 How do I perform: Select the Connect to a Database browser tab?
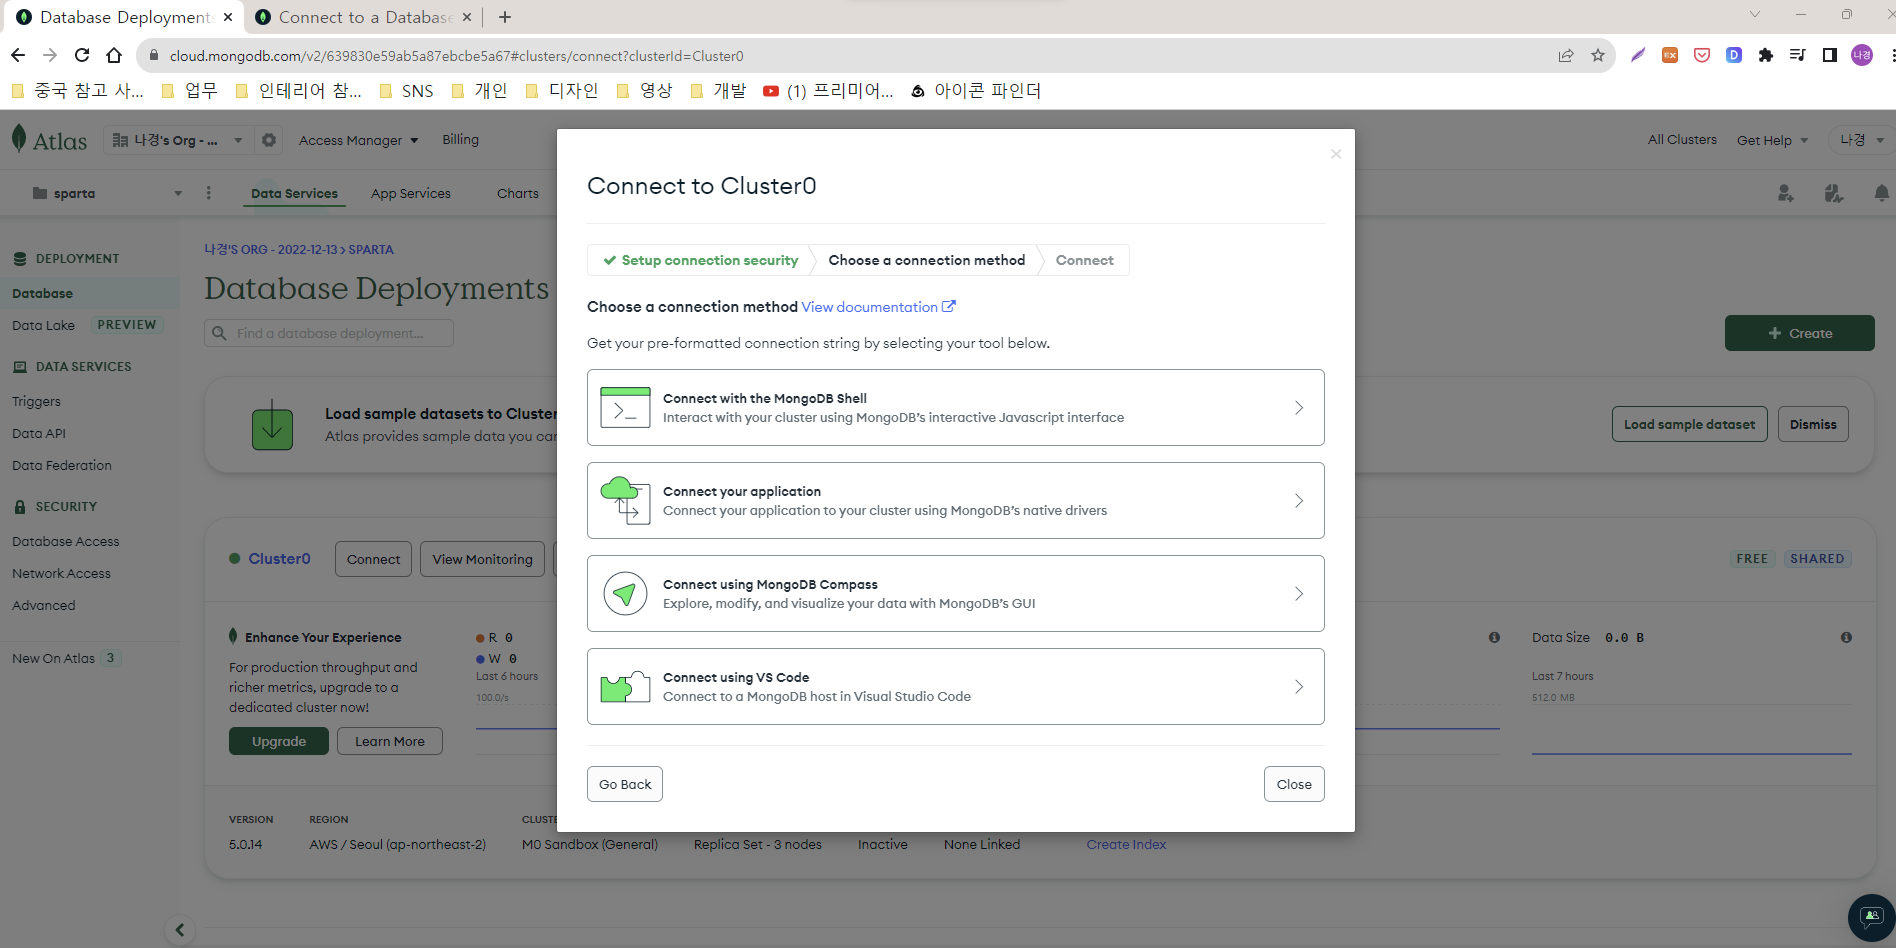pos(365,17)
